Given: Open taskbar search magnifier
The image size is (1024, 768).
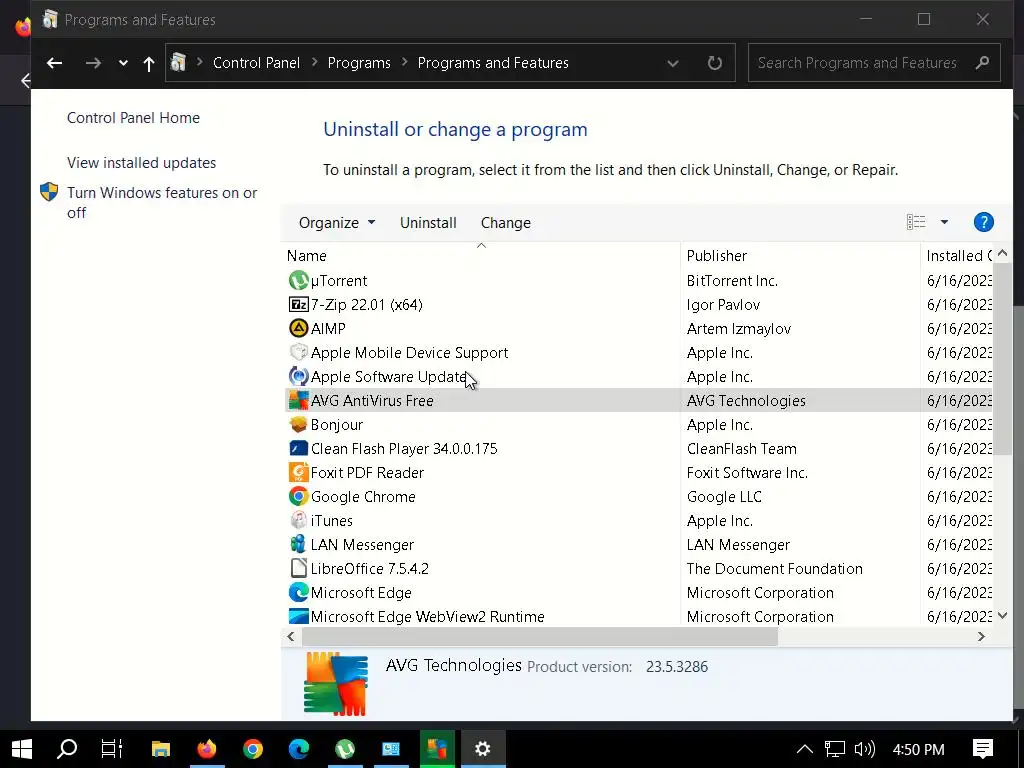Looking at the screenshot, I should (67, 749).
